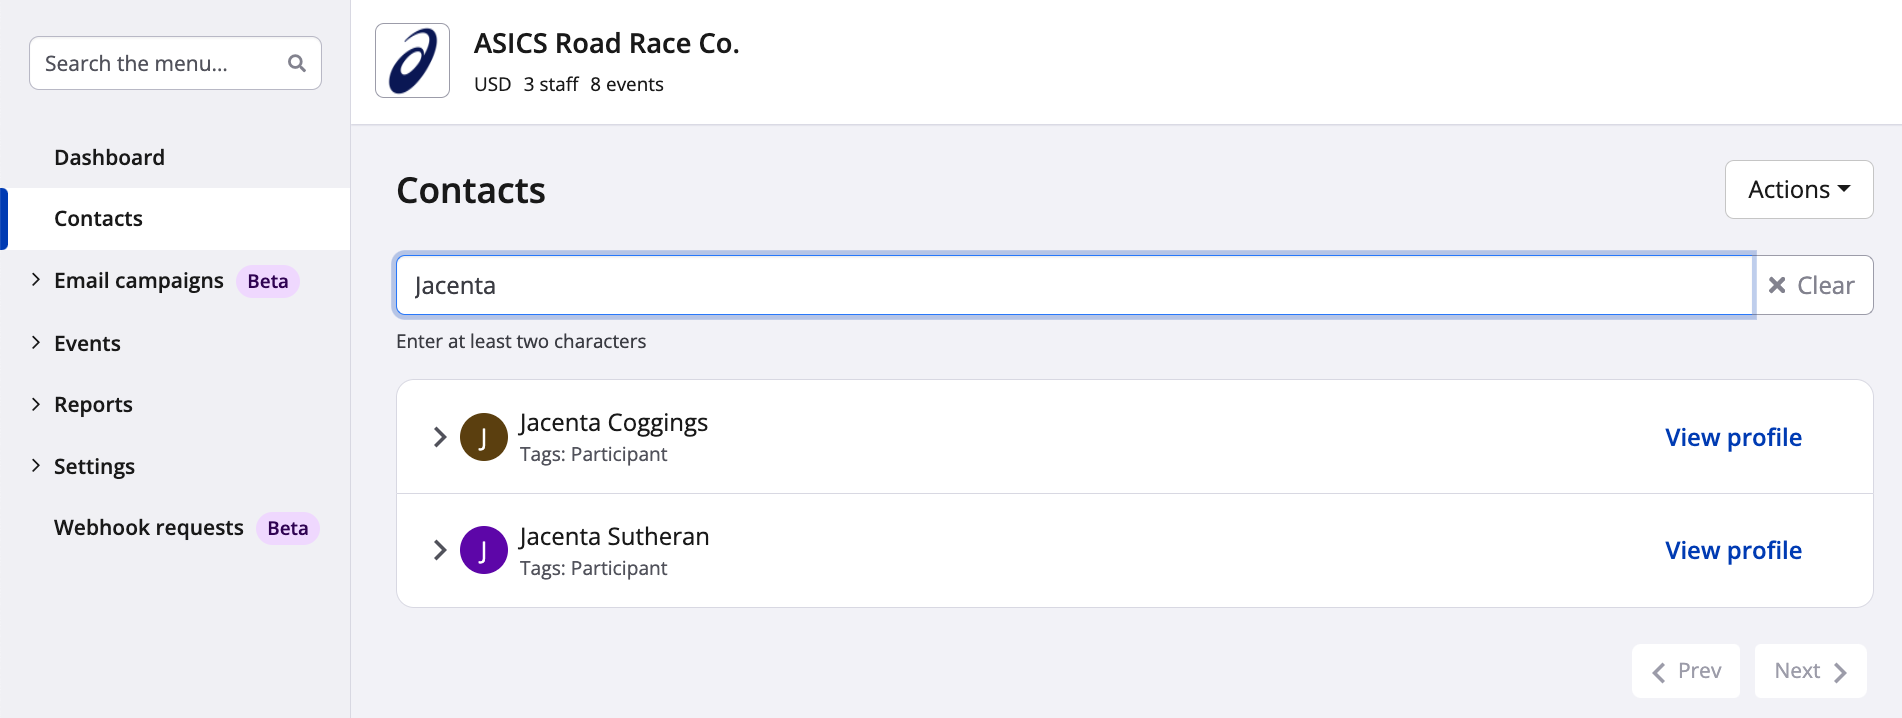View profile of Jacenta Coggings
Image resolution: width=1902 pixels, height=718 pixels.
point(1733,437)
